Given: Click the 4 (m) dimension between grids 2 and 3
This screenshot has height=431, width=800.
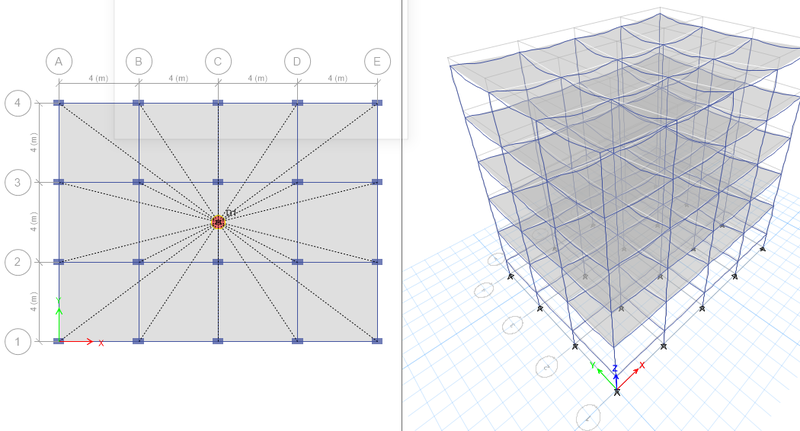Looking at the screenshot, I should pyautogui.click(x=34, y=222).
